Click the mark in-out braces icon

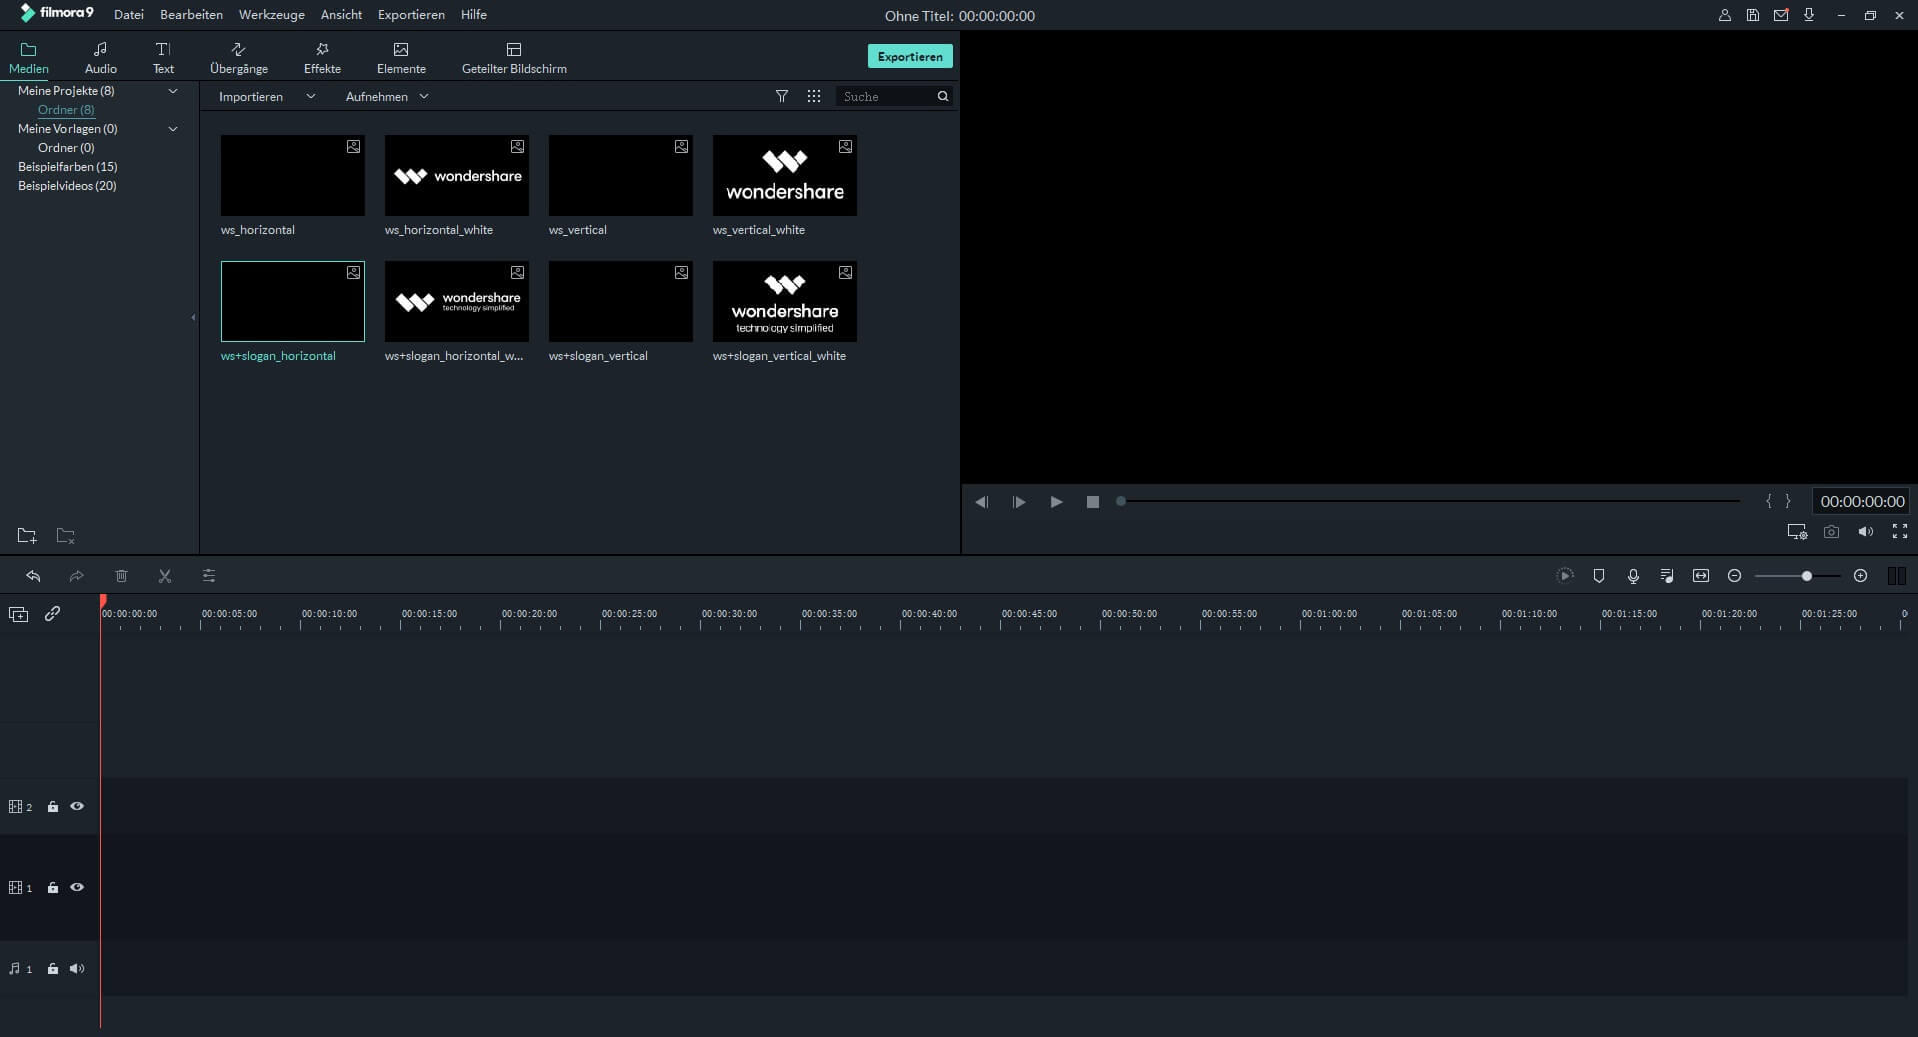tap(1778, 501)
